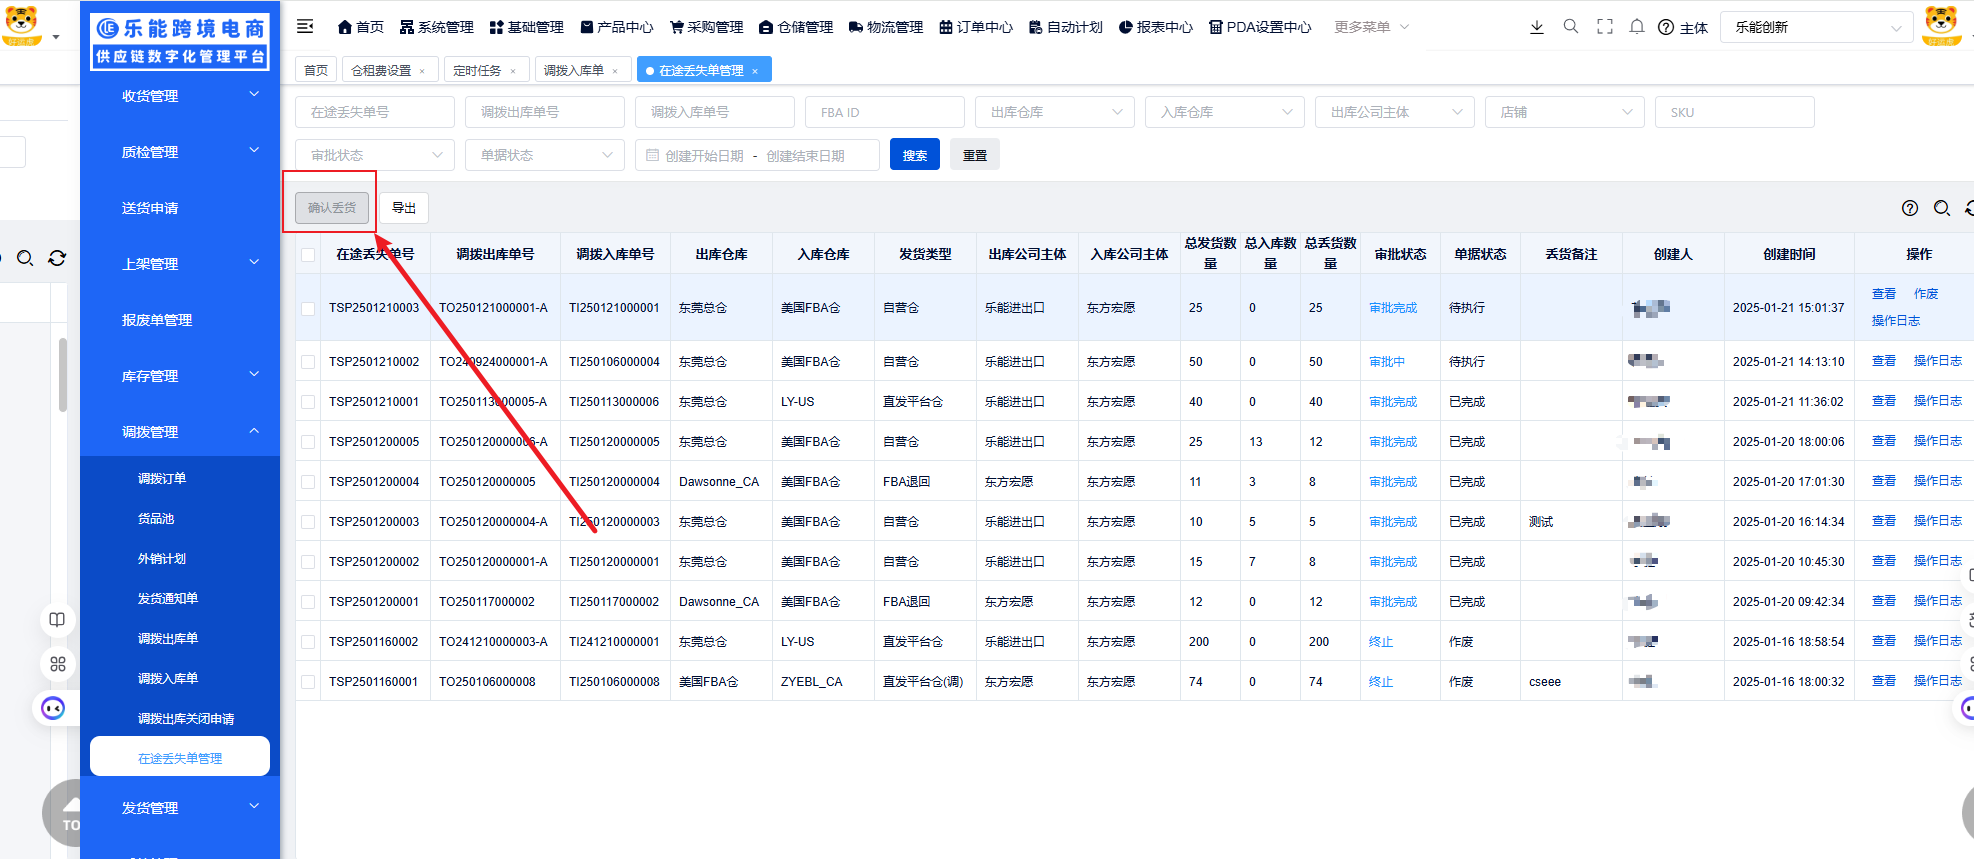
Task: Open the table column search icon
Action: click(x=1942, y=208)
